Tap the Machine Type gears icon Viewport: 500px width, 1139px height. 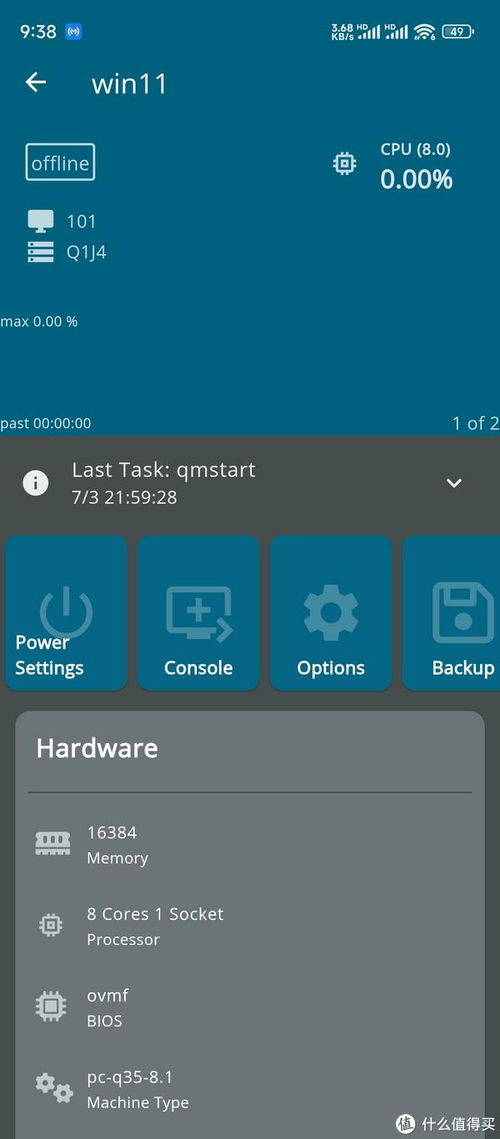(x=54, y=1088)
